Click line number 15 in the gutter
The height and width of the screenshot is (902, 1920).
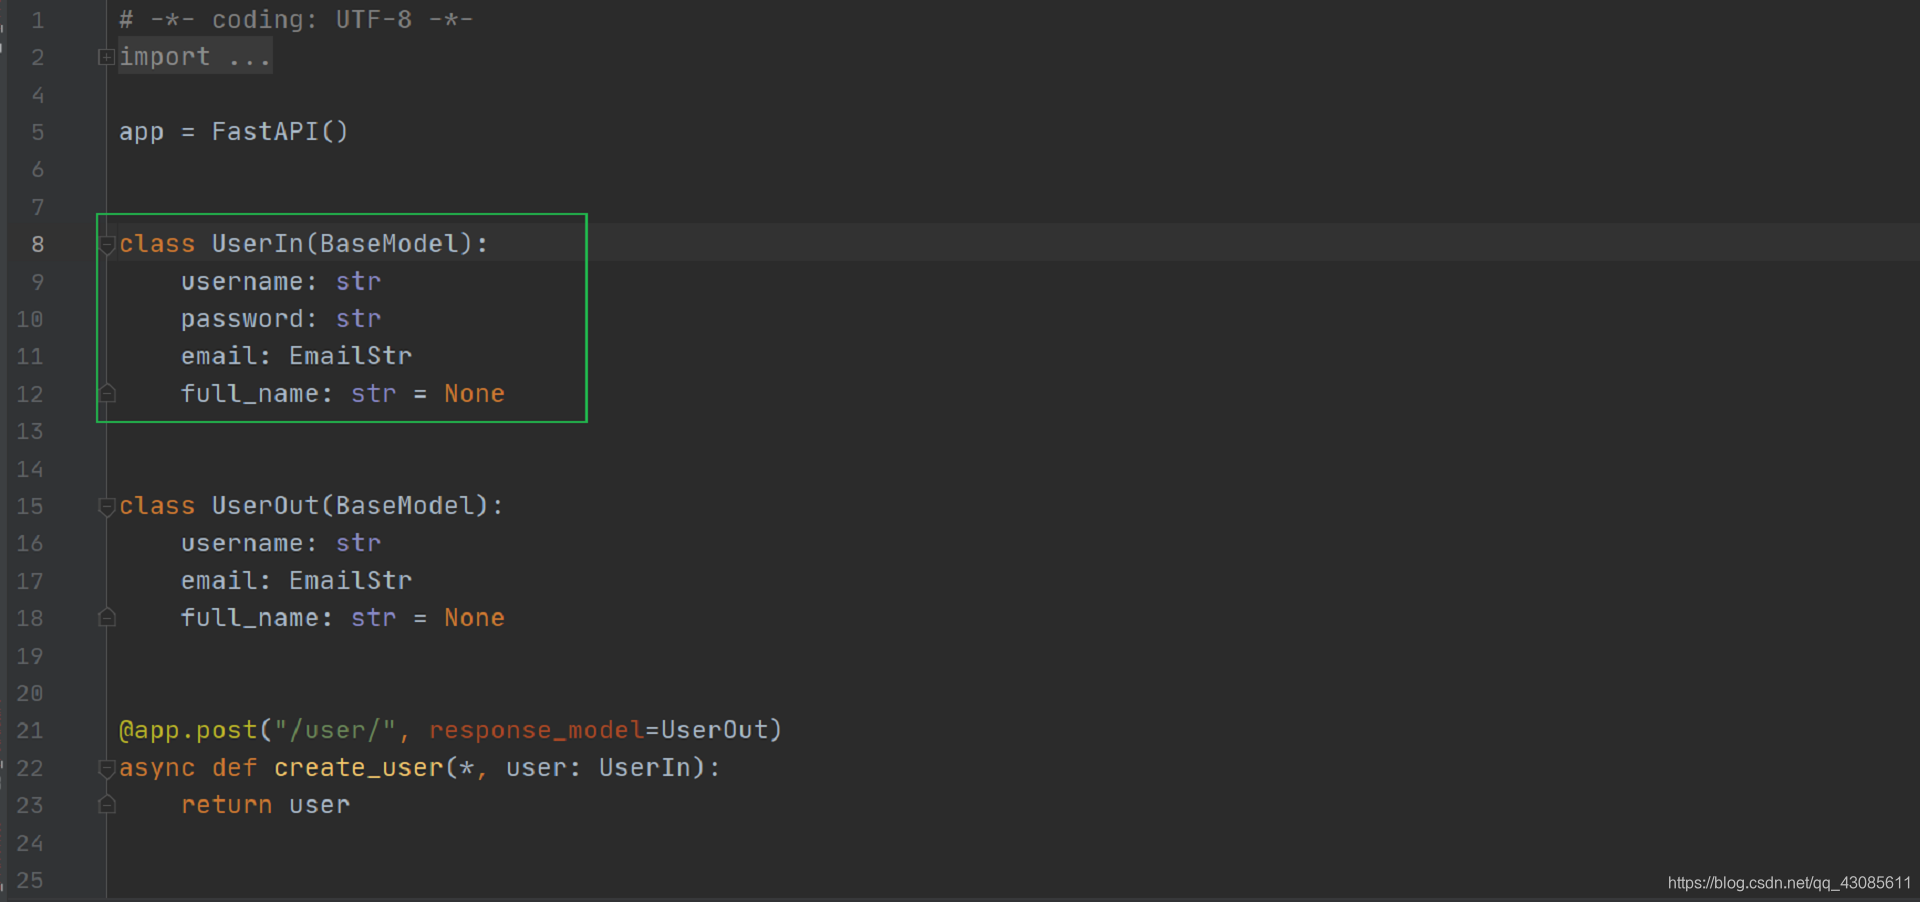tap(30, 506)
